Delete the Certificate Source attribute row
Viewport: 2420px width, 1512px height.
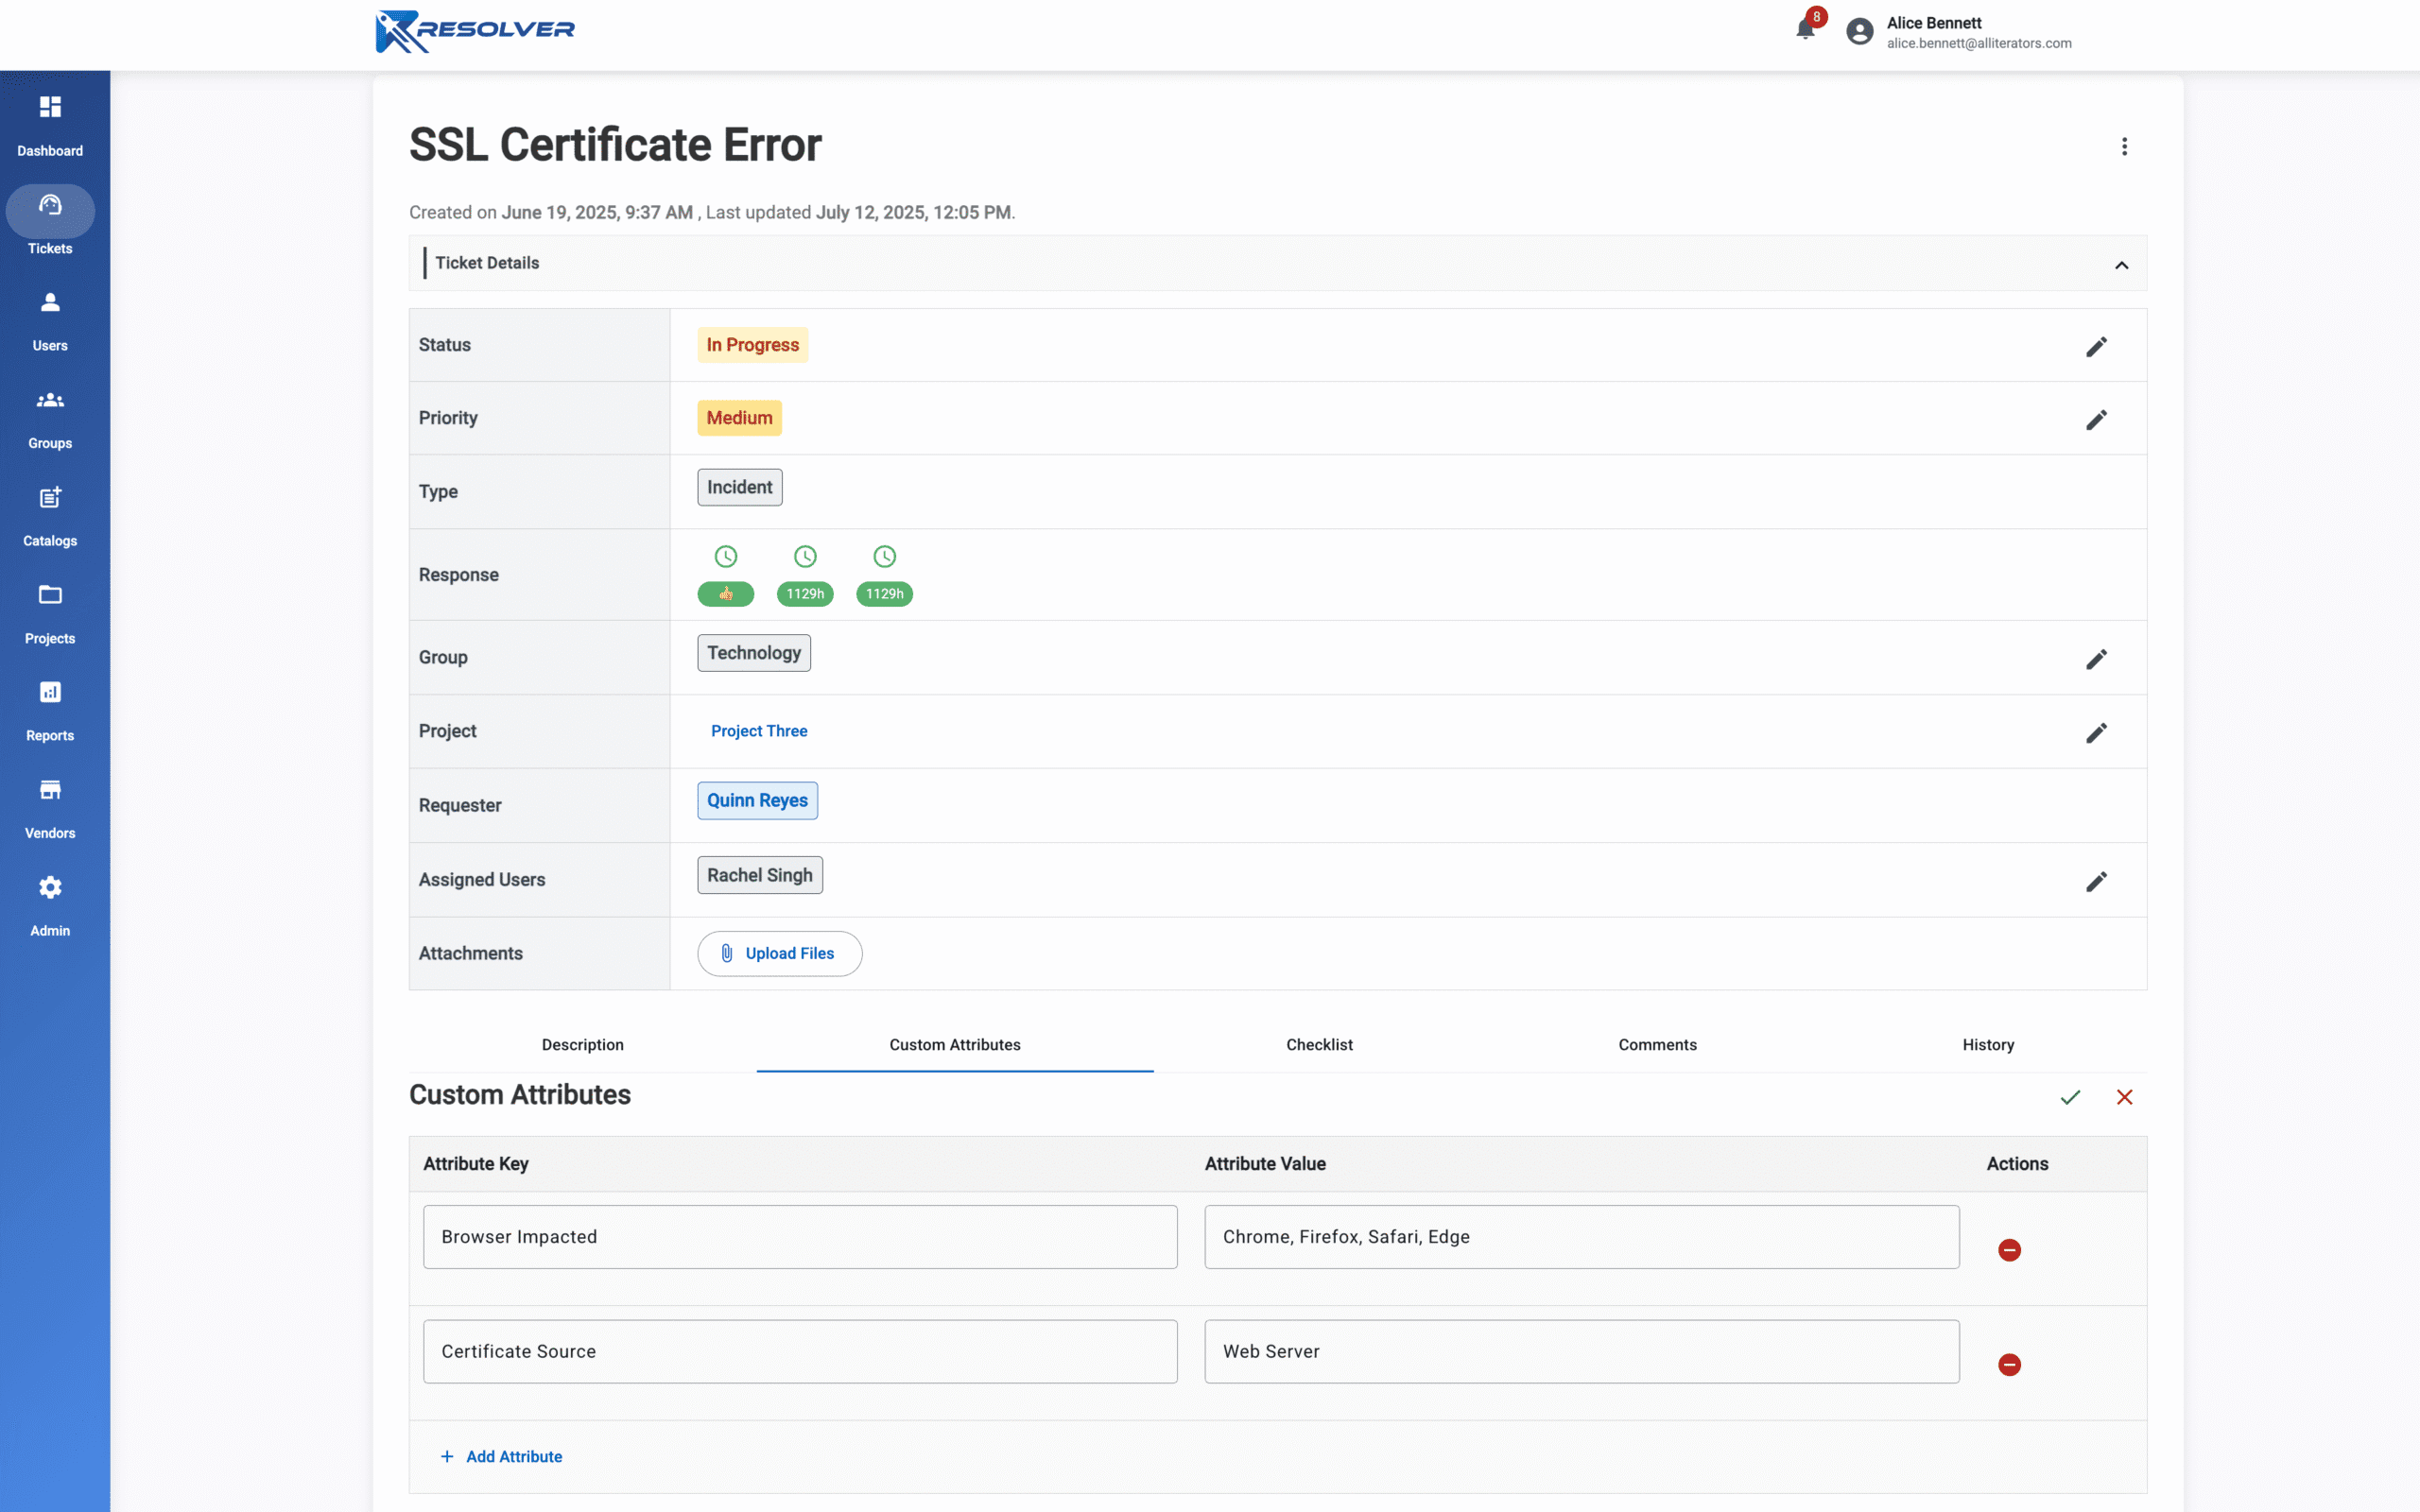(2009, 1365)
